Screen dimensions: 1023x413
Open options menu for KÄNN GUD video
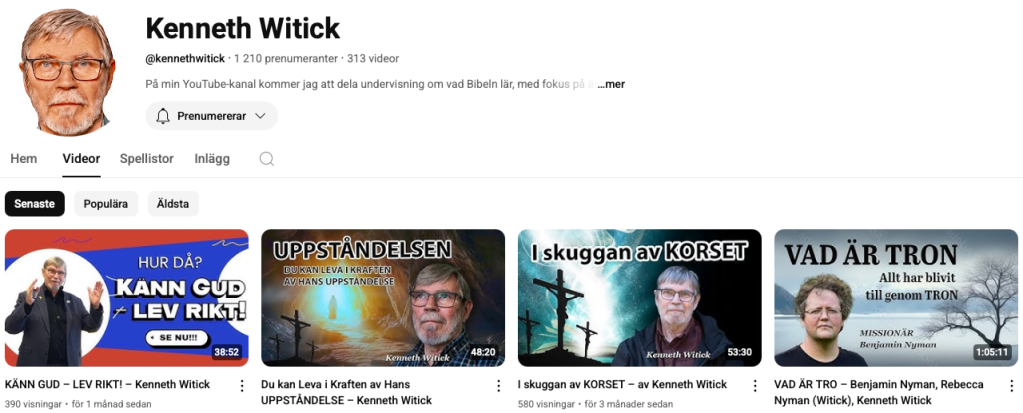pyautogui.click(x=242, y=386)
